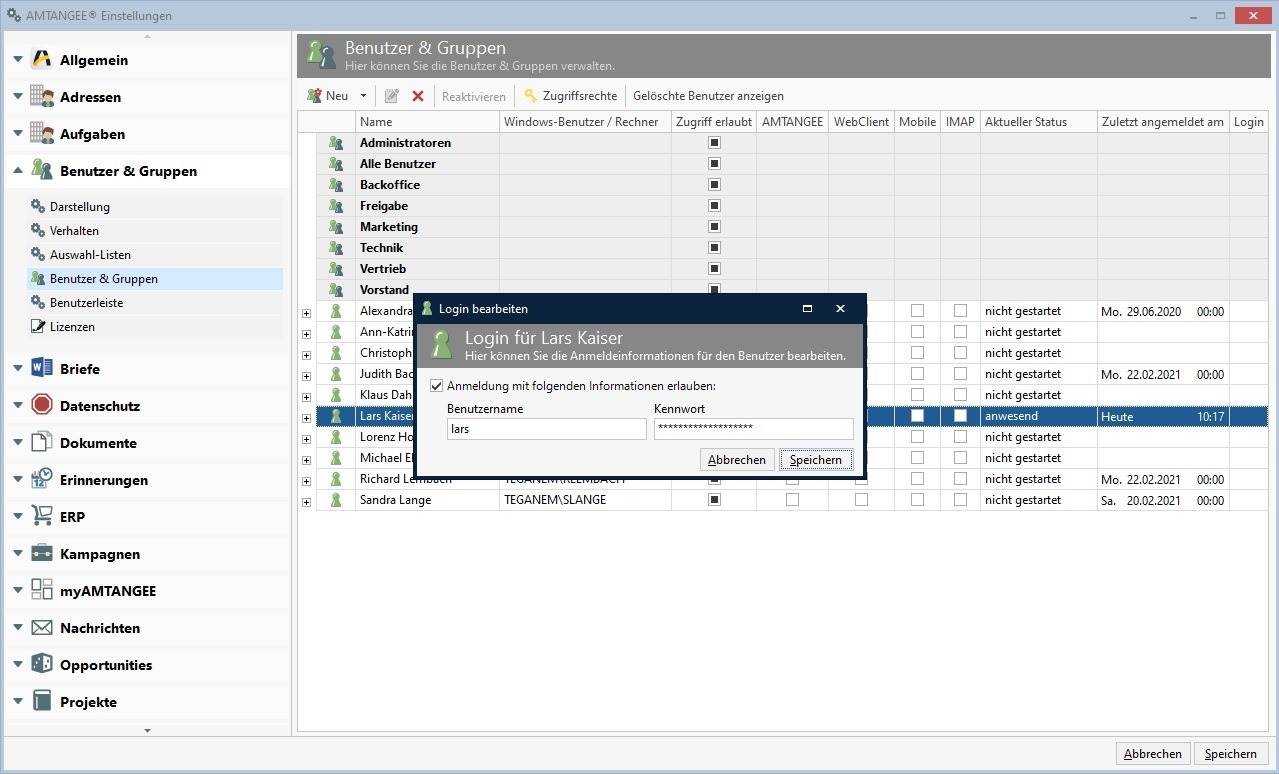Click the Kampagnen briefcase icon
This screenshot has width=1279, height=774.
[41, 553]
